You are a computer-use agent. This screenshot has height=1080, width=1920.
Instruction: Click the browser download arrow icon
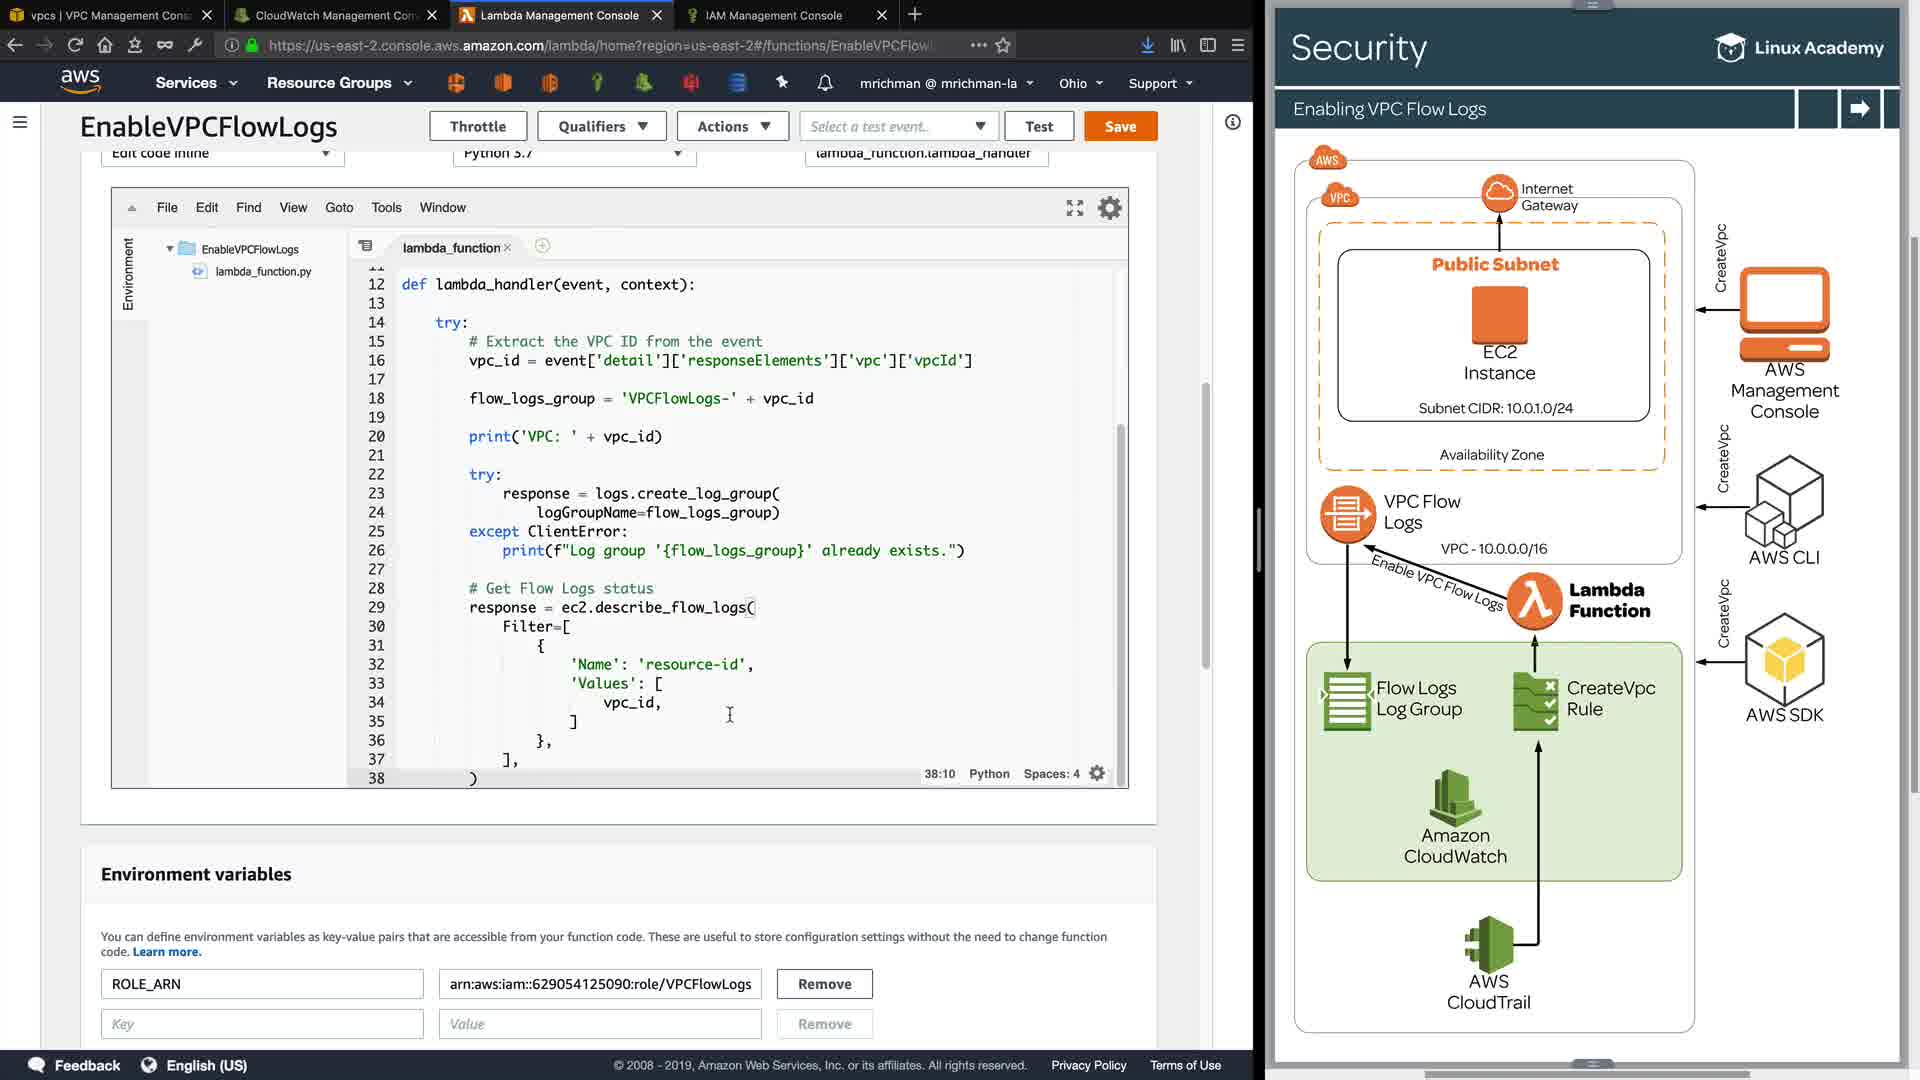coord(1148,45)
